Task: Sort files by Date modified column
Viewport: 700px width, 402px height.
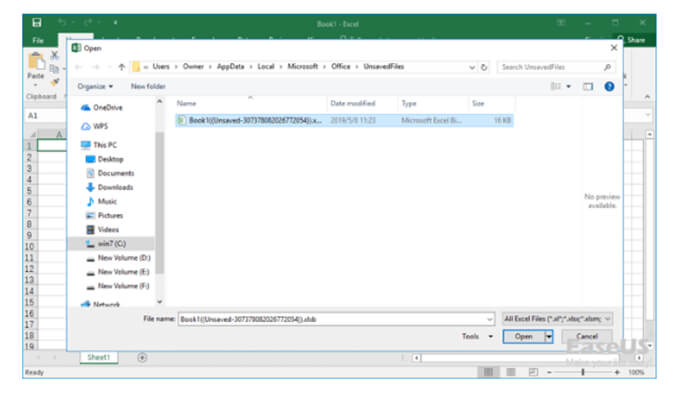Action: pyautogui.click(x=353, y=103)
